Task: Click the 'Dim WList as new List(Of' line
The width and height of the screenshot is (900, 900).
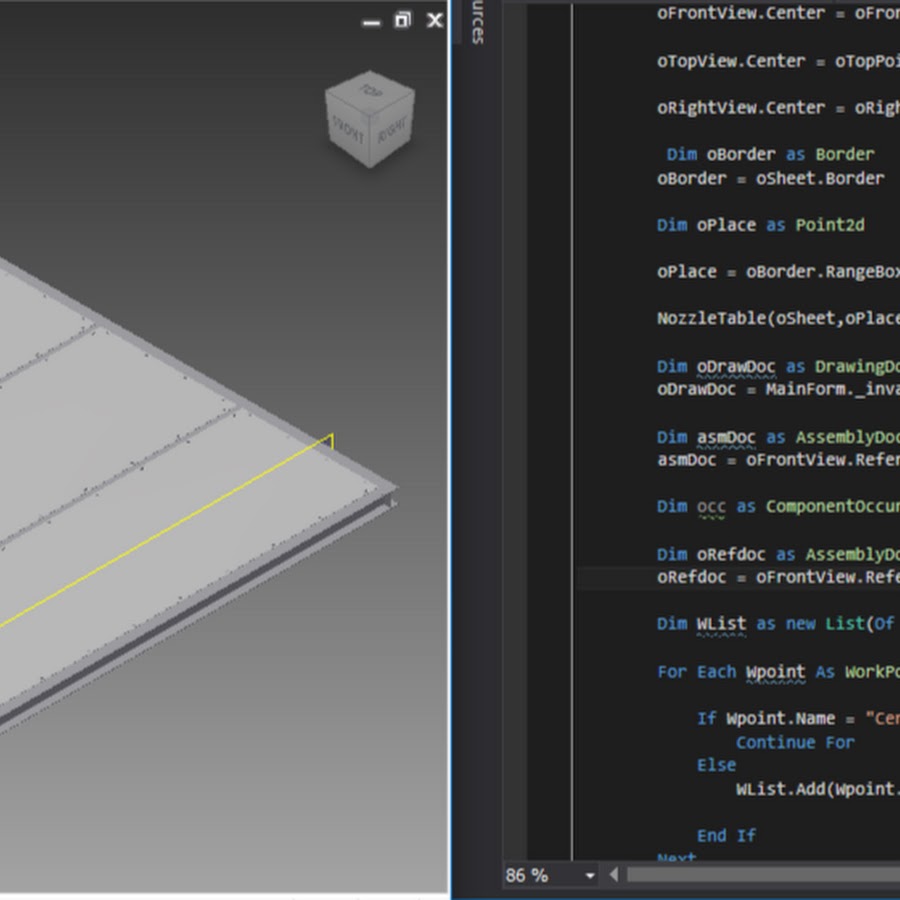Action: pyautogui.click(x=775, y=624)
